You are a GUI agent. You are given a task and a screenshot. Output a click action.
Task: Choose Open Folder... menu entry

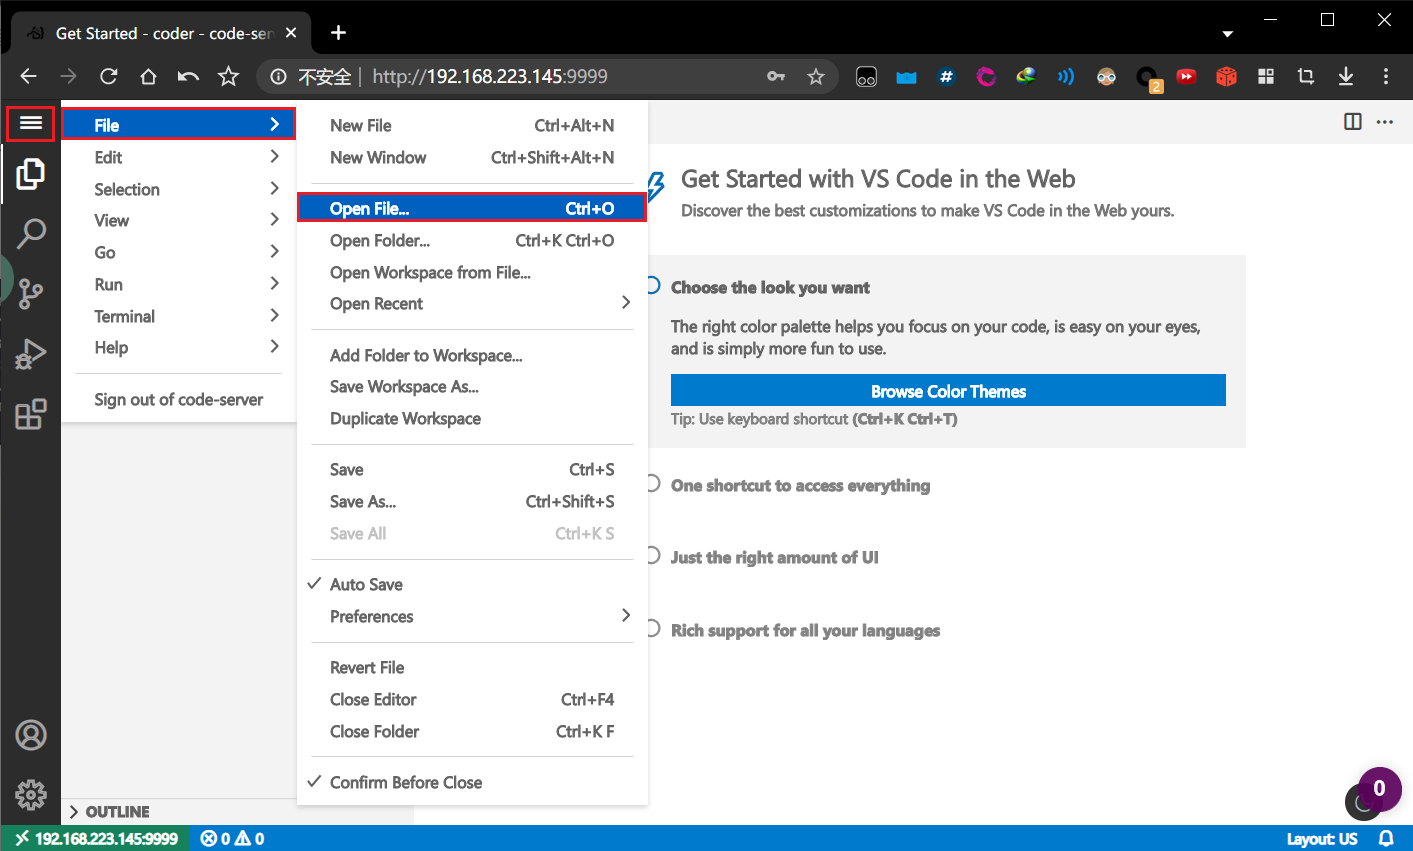472,240
